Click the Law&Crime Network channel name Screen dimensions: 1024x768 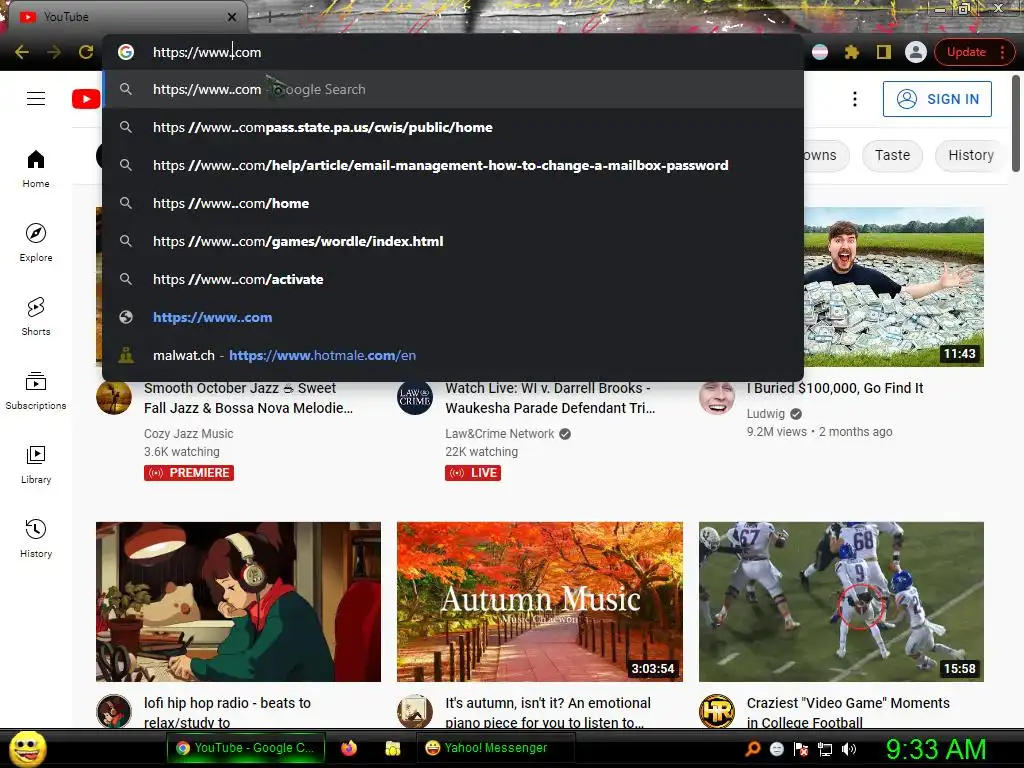pos(500,434)
